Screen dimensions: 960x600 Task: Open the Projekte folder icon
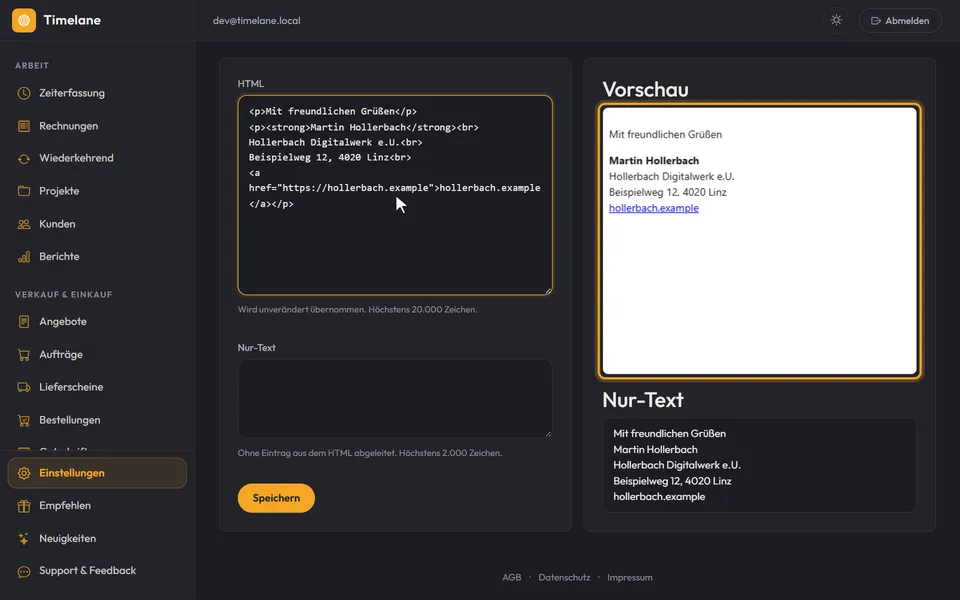click(x=24, y=191)
